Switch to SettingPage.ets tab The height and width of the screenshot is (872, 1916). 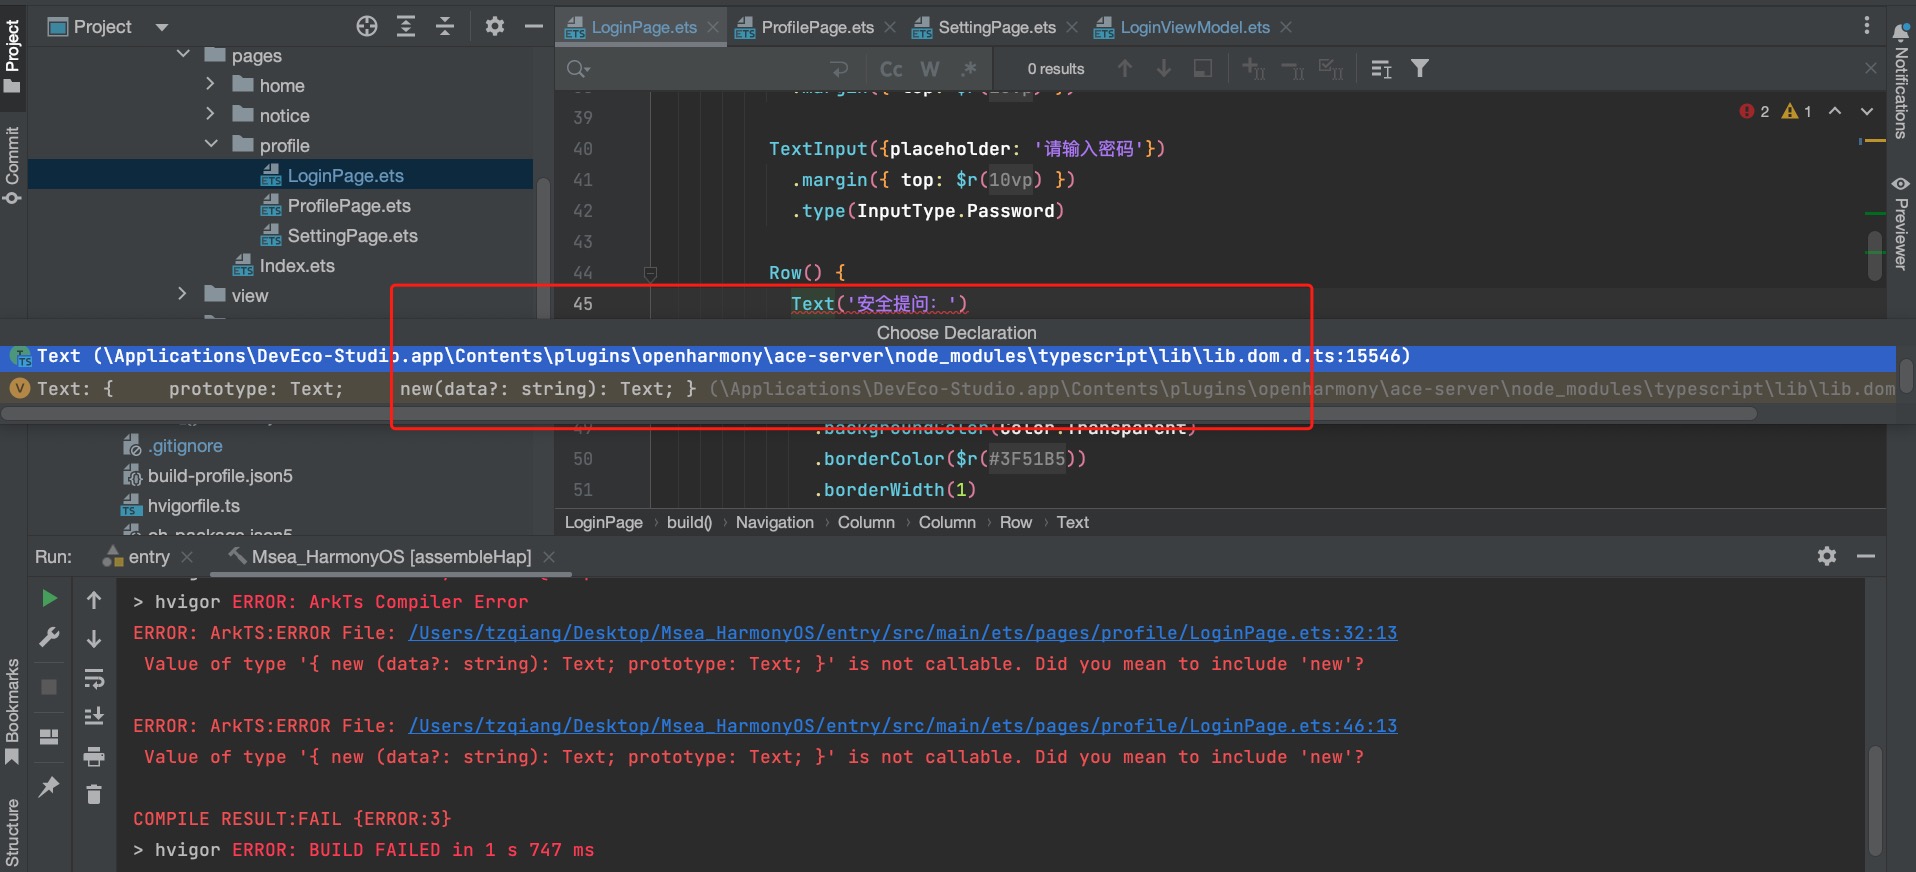[x=996, y=27]
